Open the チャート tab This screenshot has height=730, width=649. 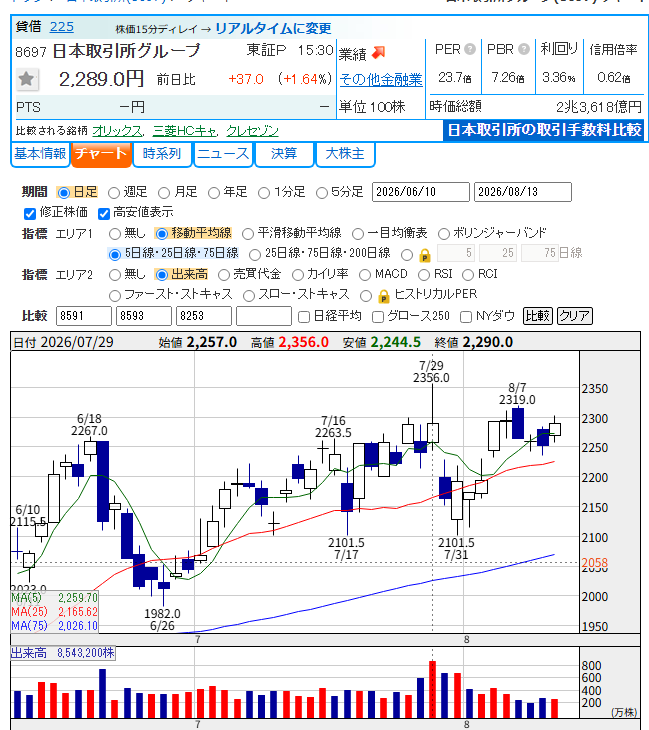pos(101,154)
